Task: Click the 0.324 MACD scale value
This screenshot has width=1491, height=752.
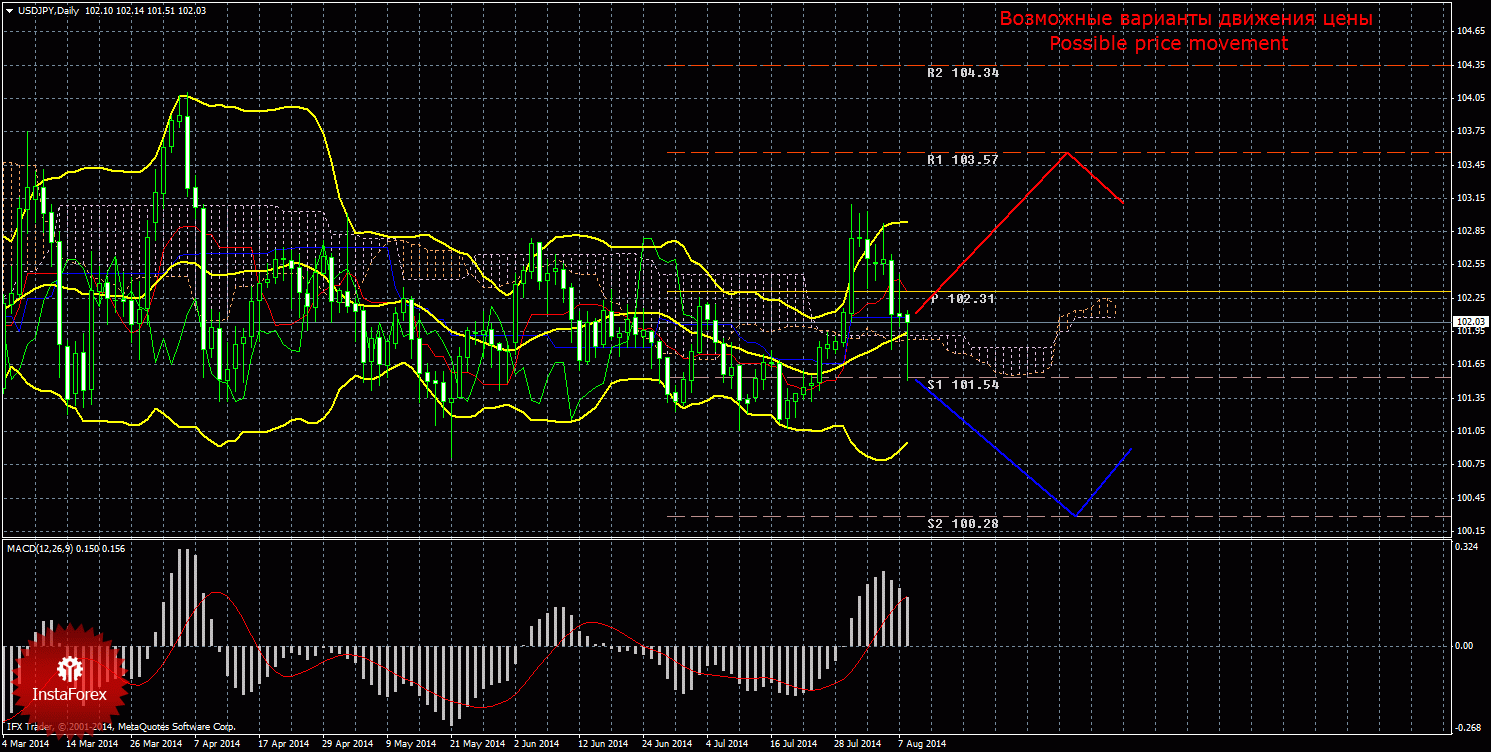Action: (1467, 547)
